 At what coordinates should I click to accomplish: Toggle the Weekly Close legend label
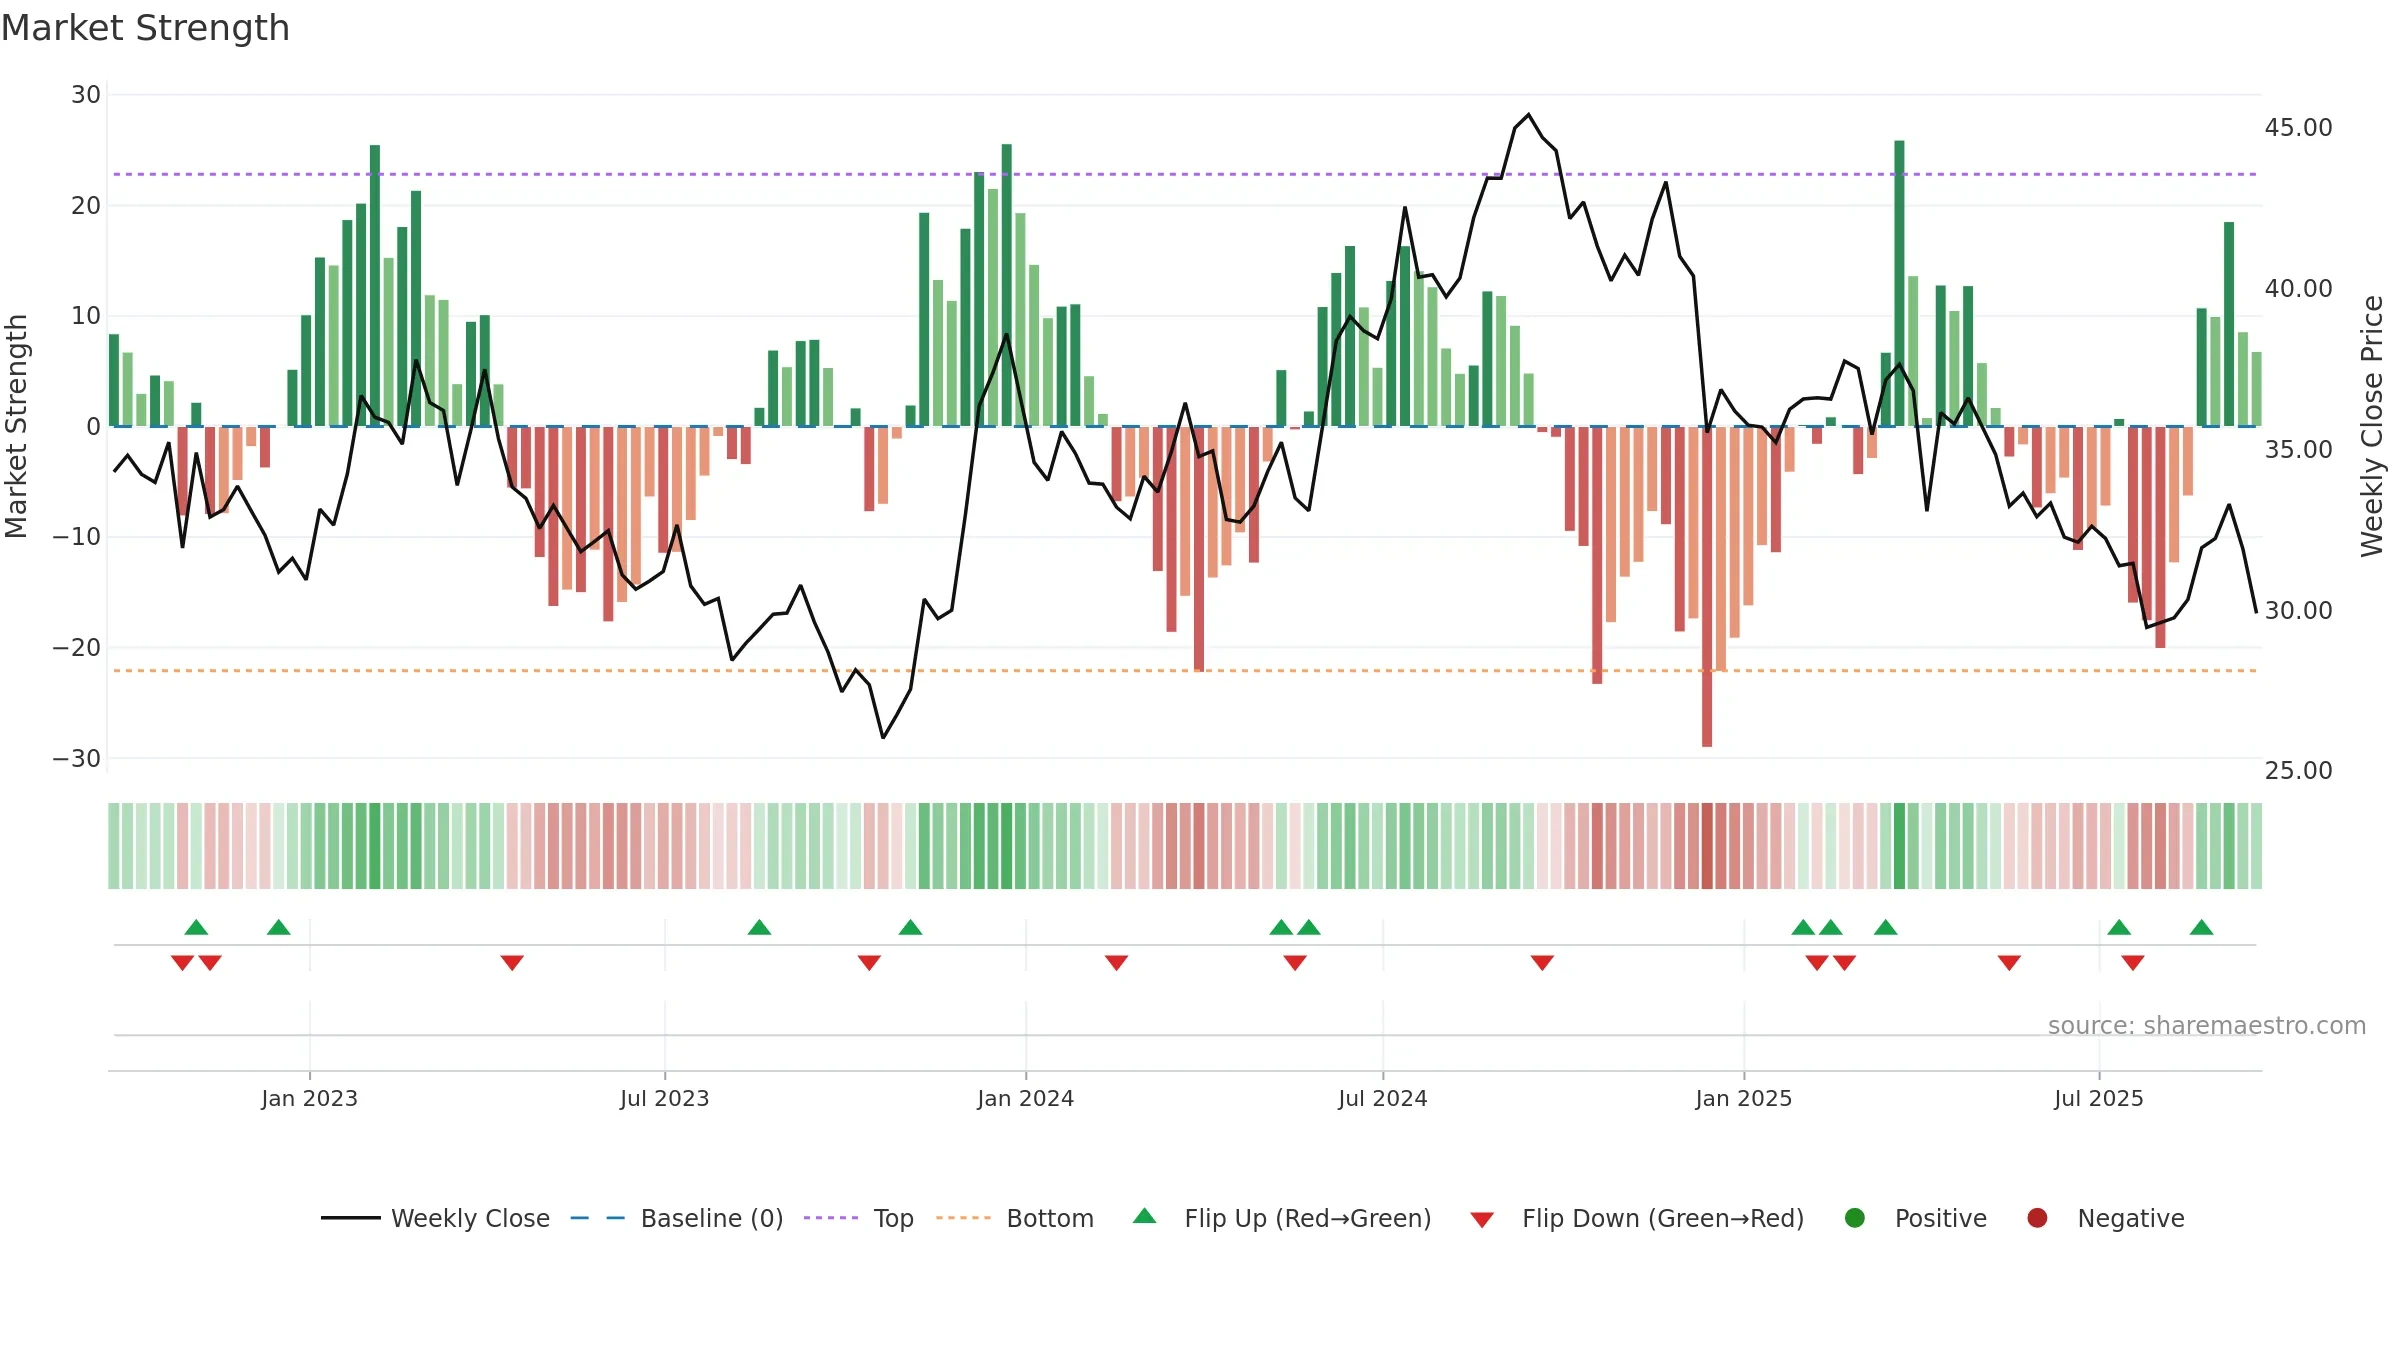tap(470, 1218)
